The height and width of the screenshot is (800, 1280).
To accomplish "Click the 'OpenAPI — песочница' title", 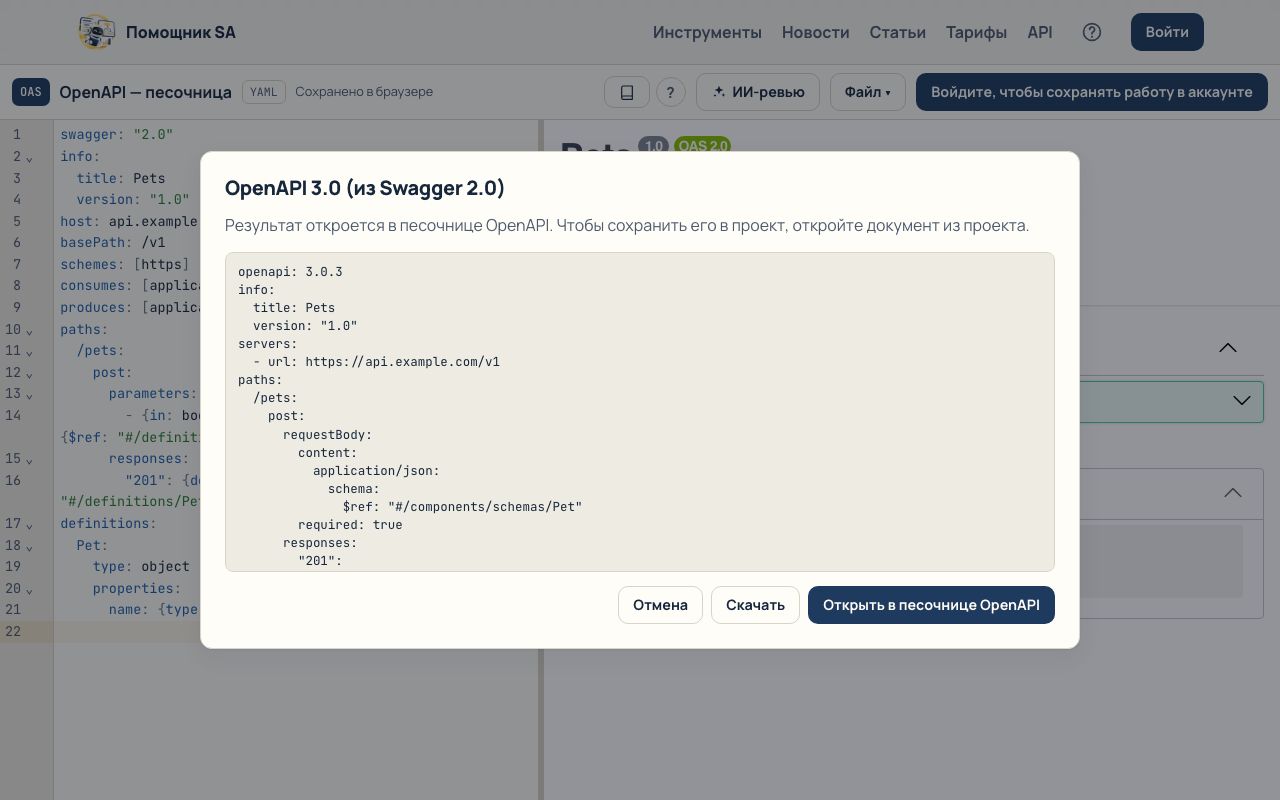I will click(x=145, y=92).
